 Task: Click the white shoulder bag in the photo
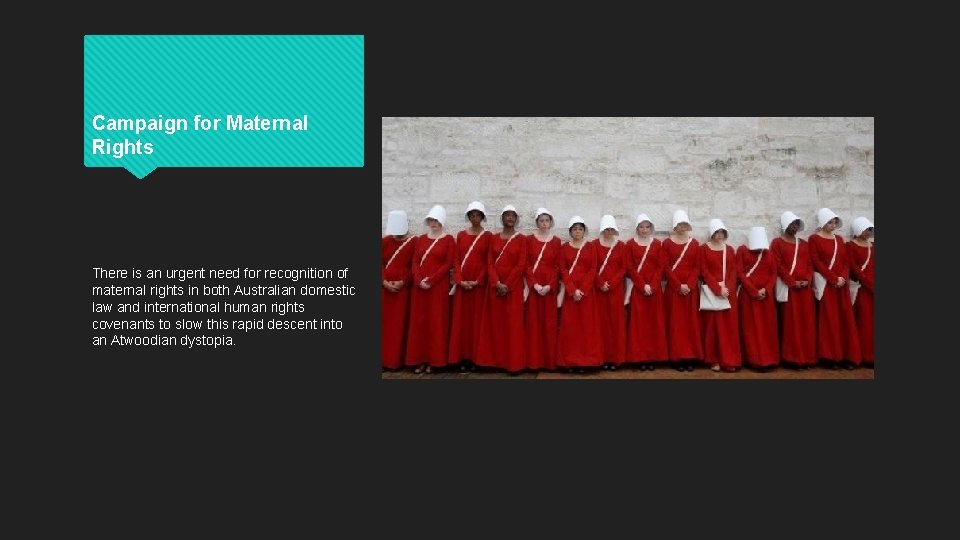click(x=714, y=298)
